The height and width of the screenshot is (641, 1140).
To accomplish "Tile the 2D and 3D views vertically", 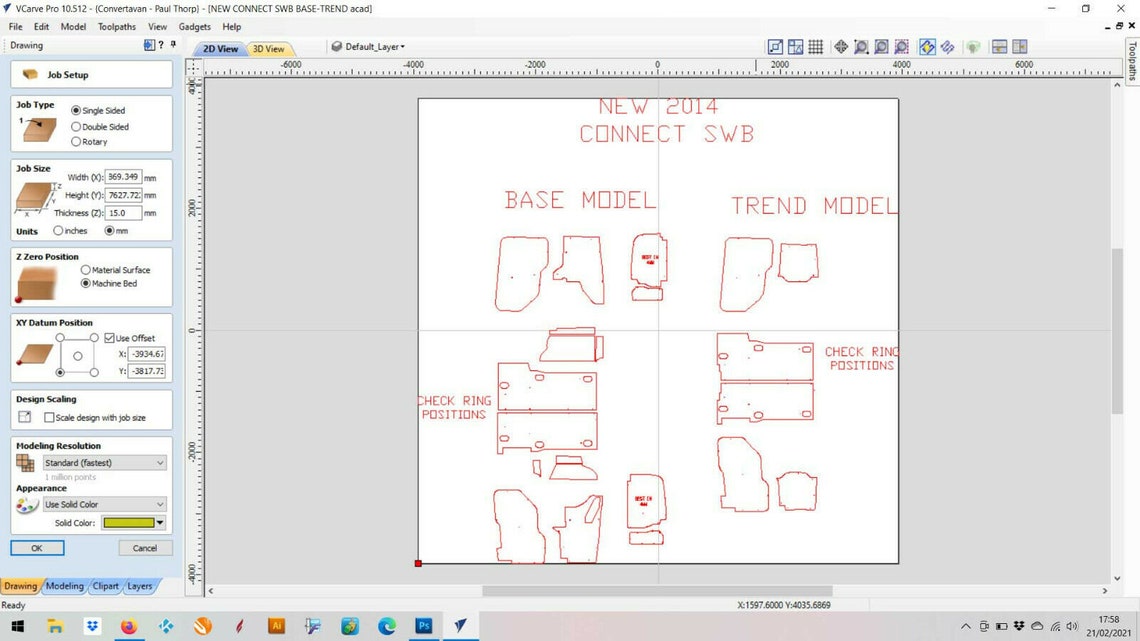I will [1020, 47].
